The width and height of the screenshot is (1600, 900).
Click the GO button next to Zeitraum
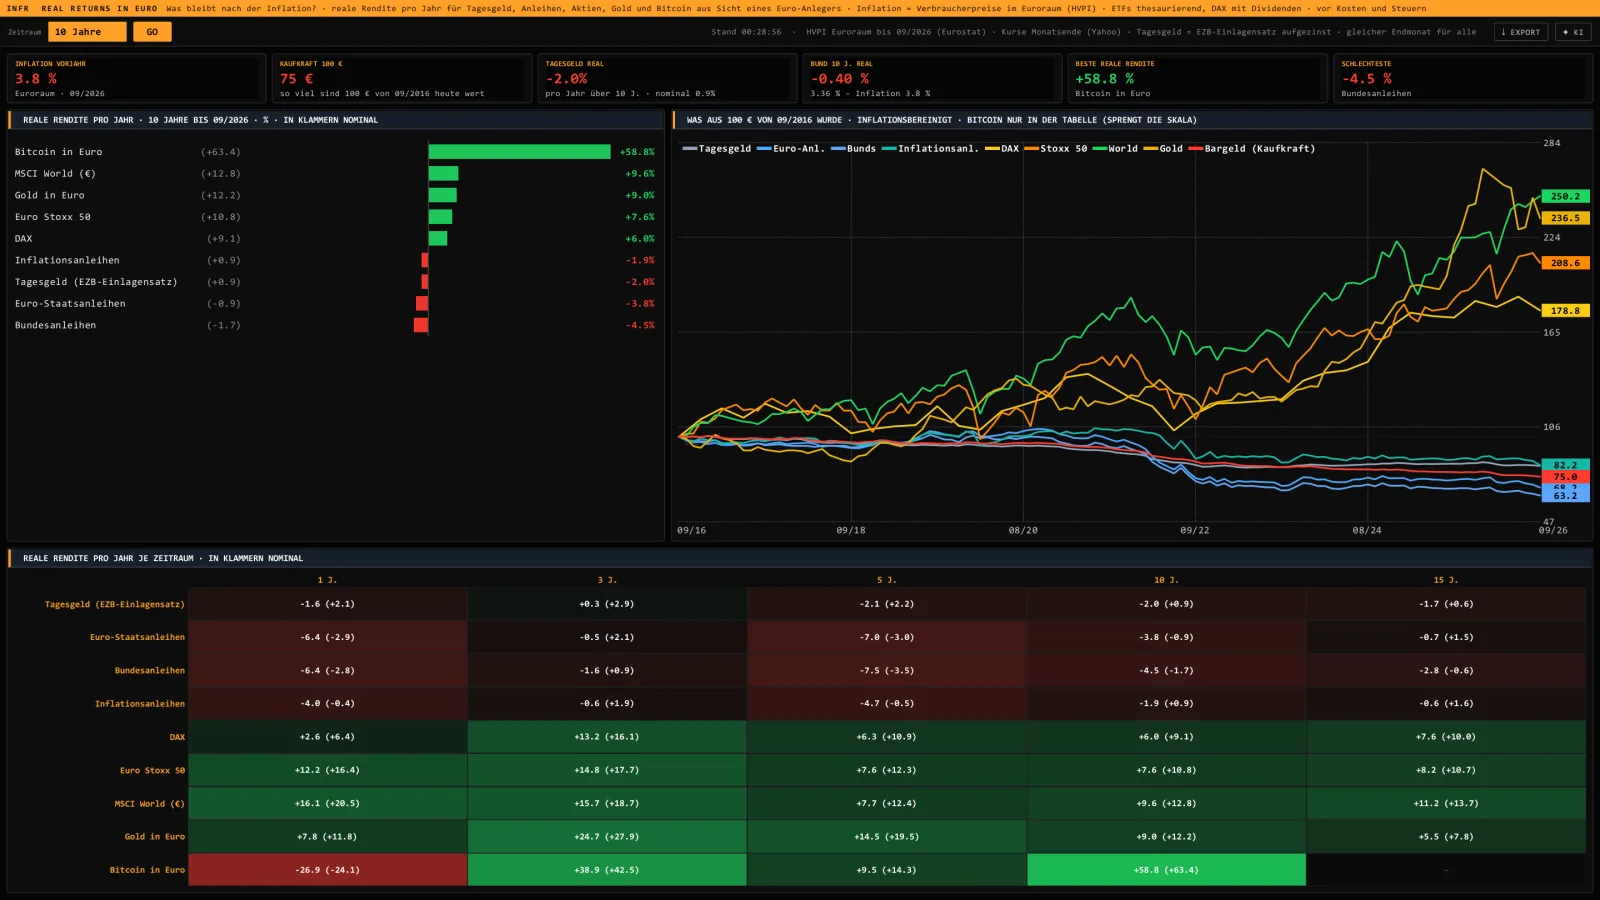(152, 32)
